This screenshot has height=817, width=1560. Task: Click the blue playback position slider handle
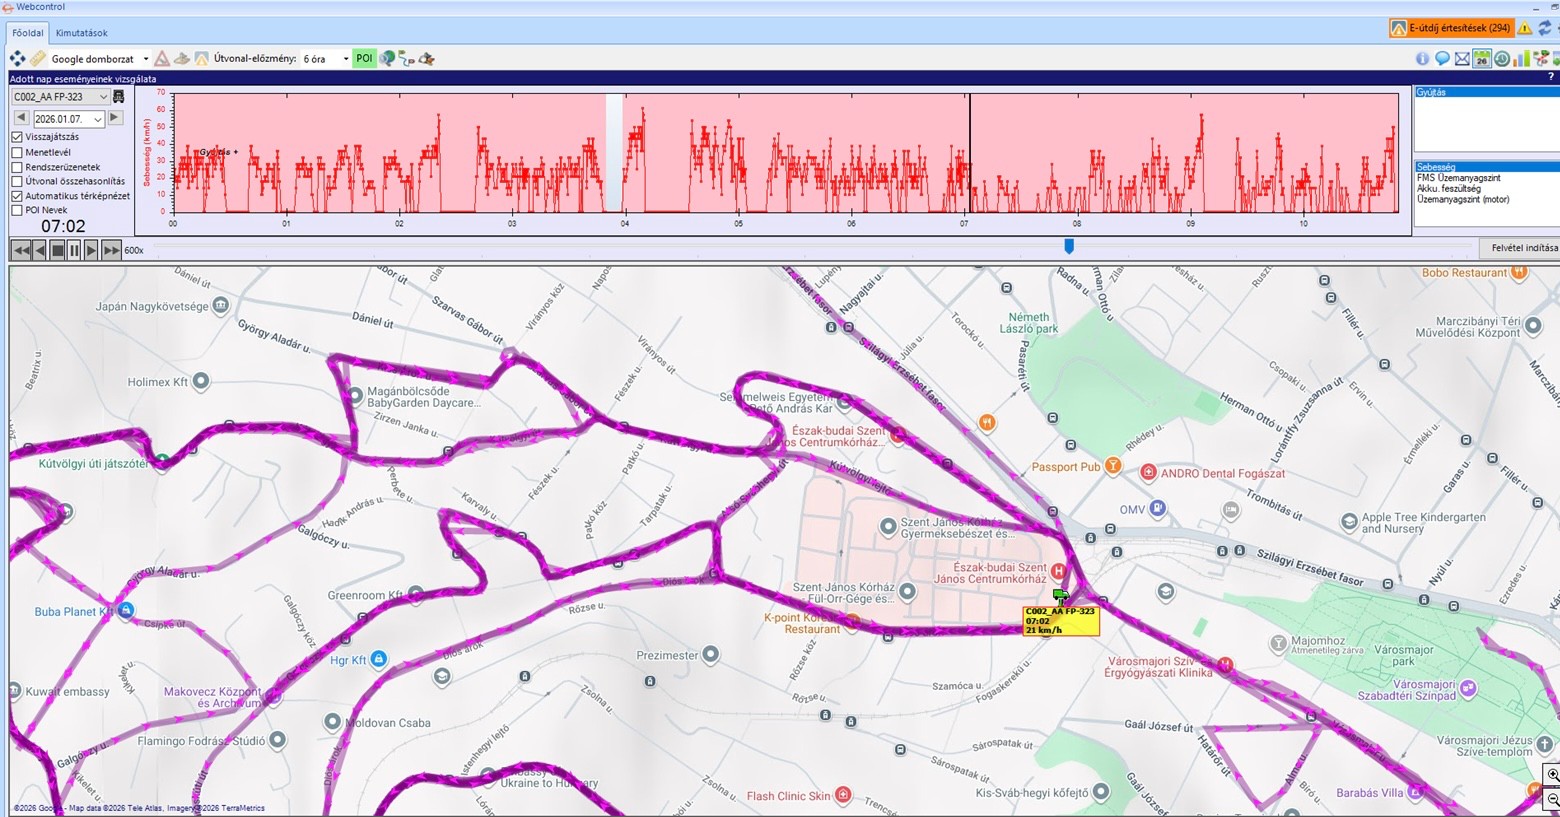tap(1069, 246)
